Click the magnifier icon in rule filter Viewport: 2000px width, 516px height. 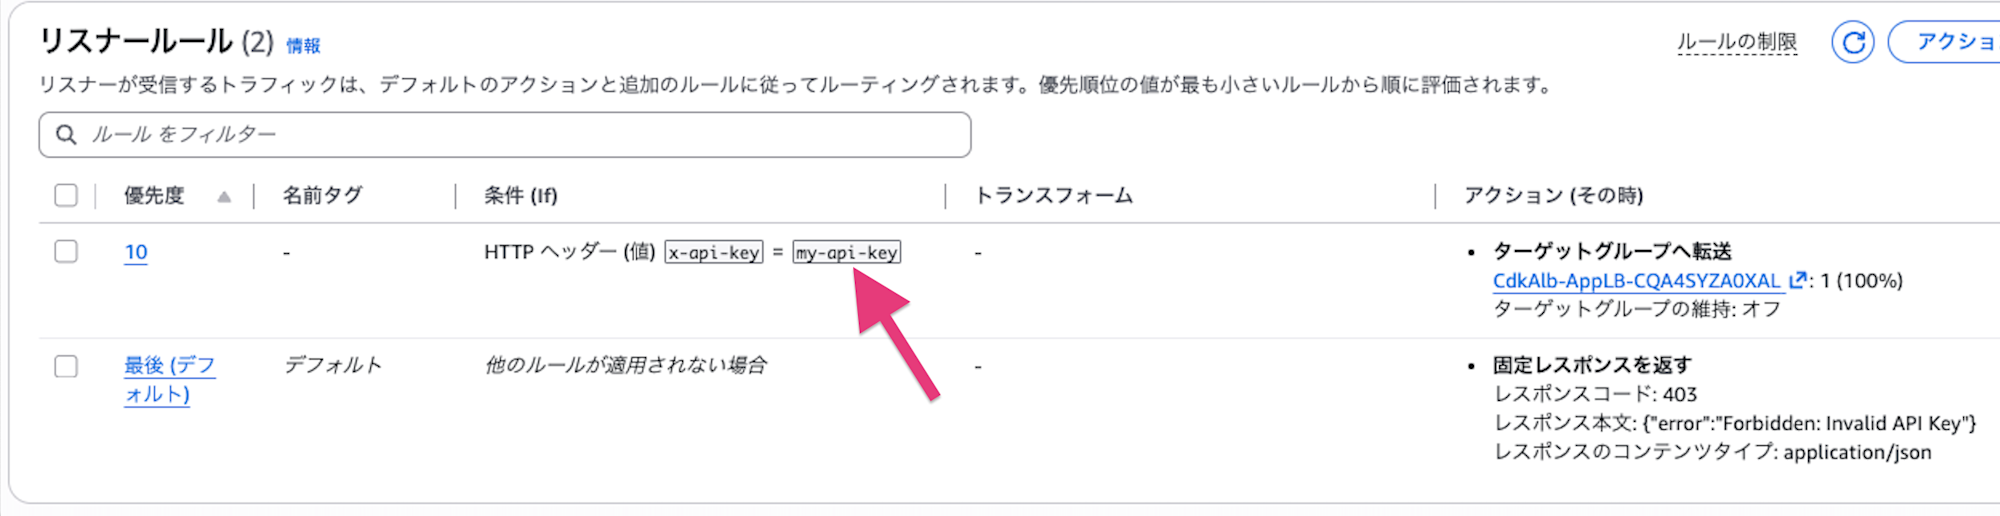[x=66, y=135]
